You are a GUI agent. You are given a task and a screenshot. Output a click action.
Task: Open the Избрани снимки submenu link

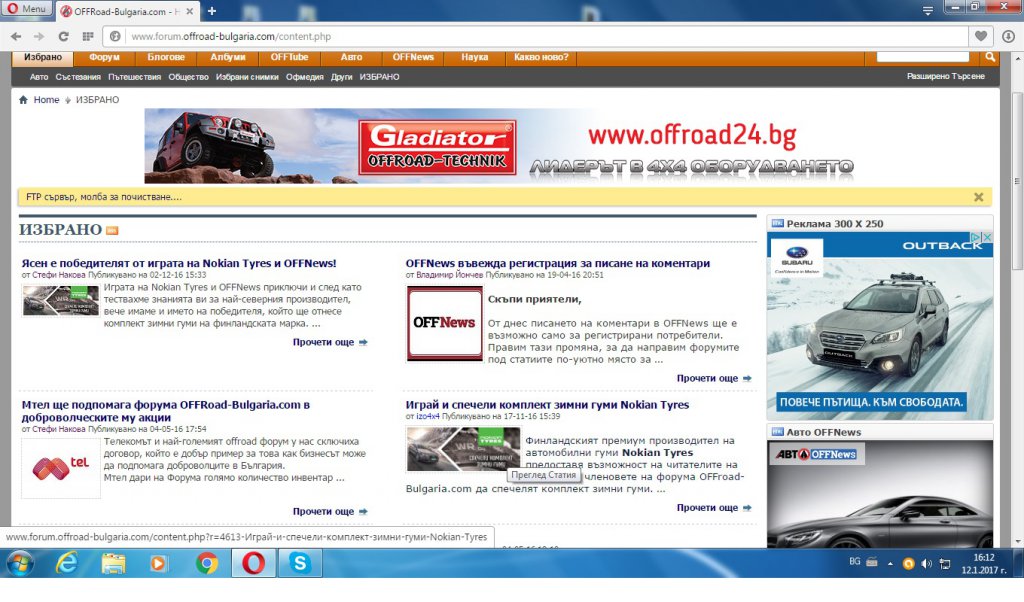(x=247, y=77)
